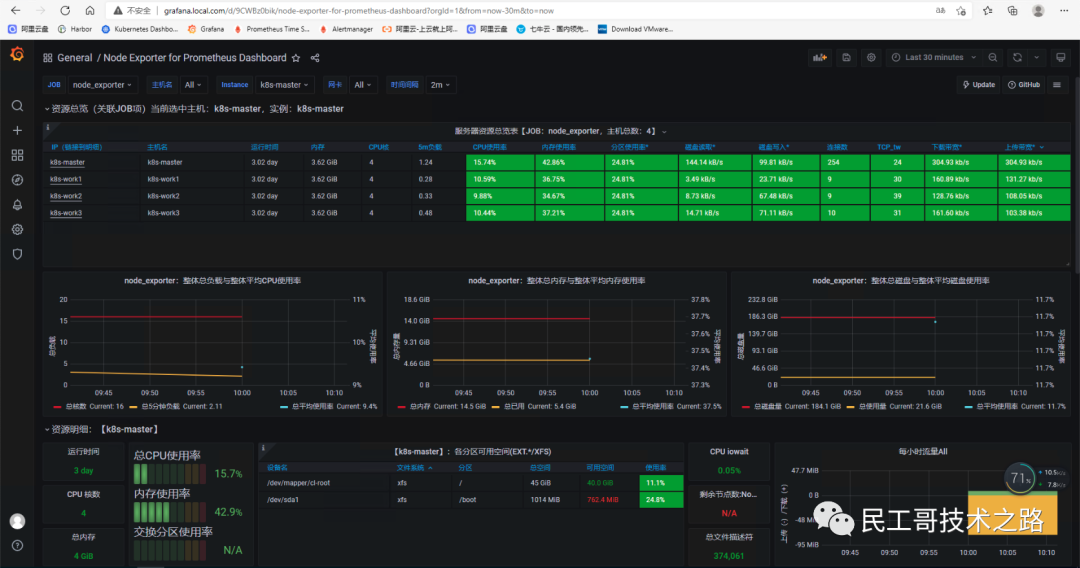The height and width of the screenshot is (568, 1080).
Task: Open the Configuration gear sidebar icon
Action: [17, 229]
